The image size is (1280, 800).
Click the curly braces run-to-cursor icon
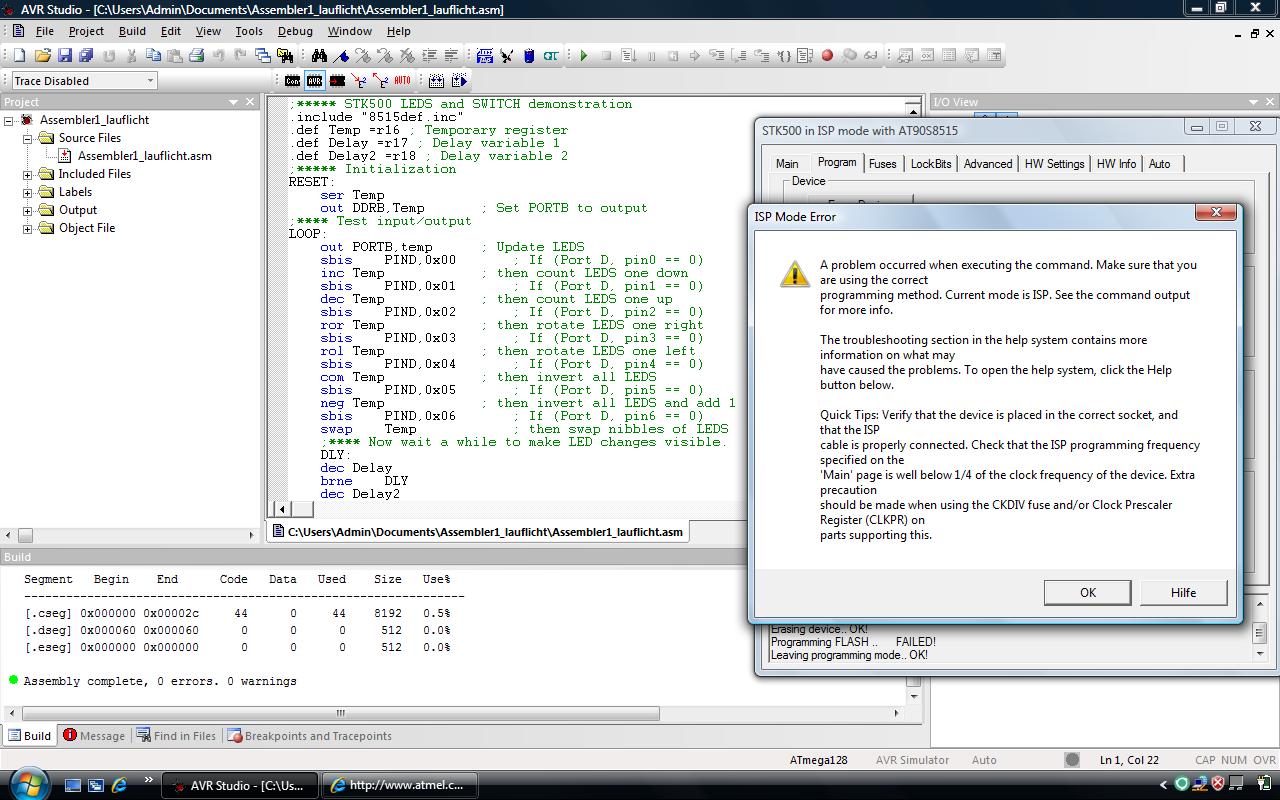coord(783,56)
